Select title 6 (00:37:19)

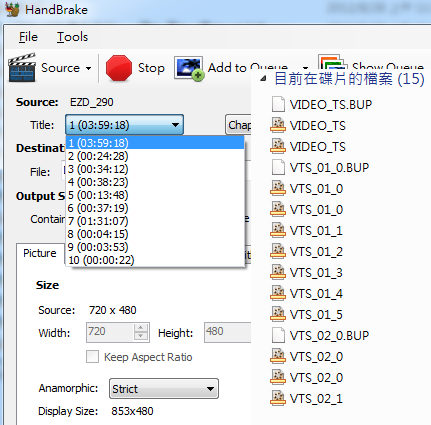[155, 208]
